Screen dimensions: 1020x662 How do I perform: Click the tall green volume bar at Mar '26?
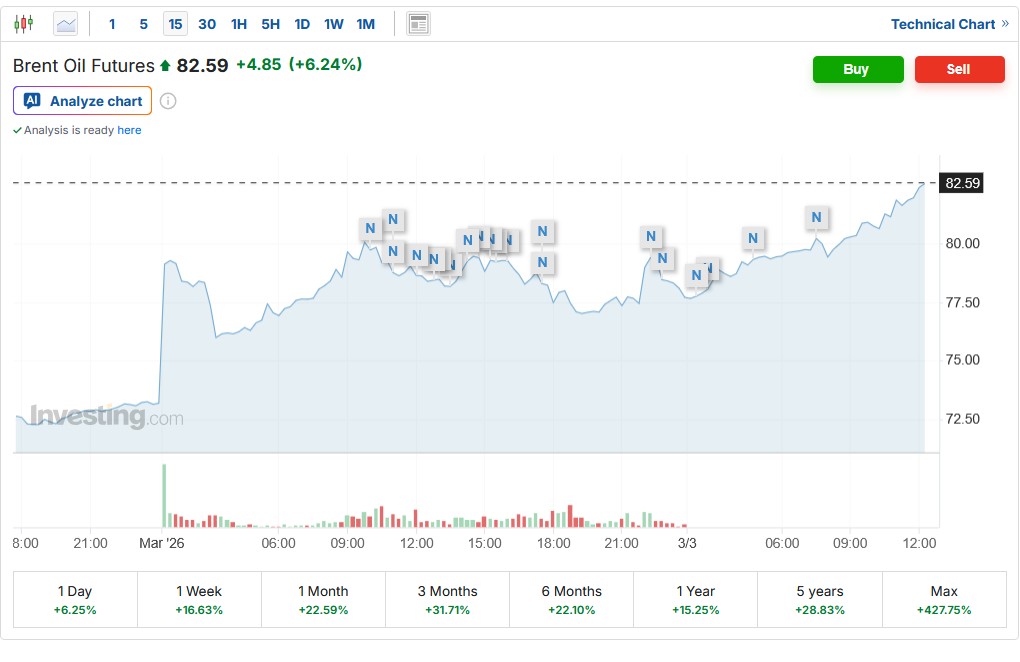(x=164, y=495)
